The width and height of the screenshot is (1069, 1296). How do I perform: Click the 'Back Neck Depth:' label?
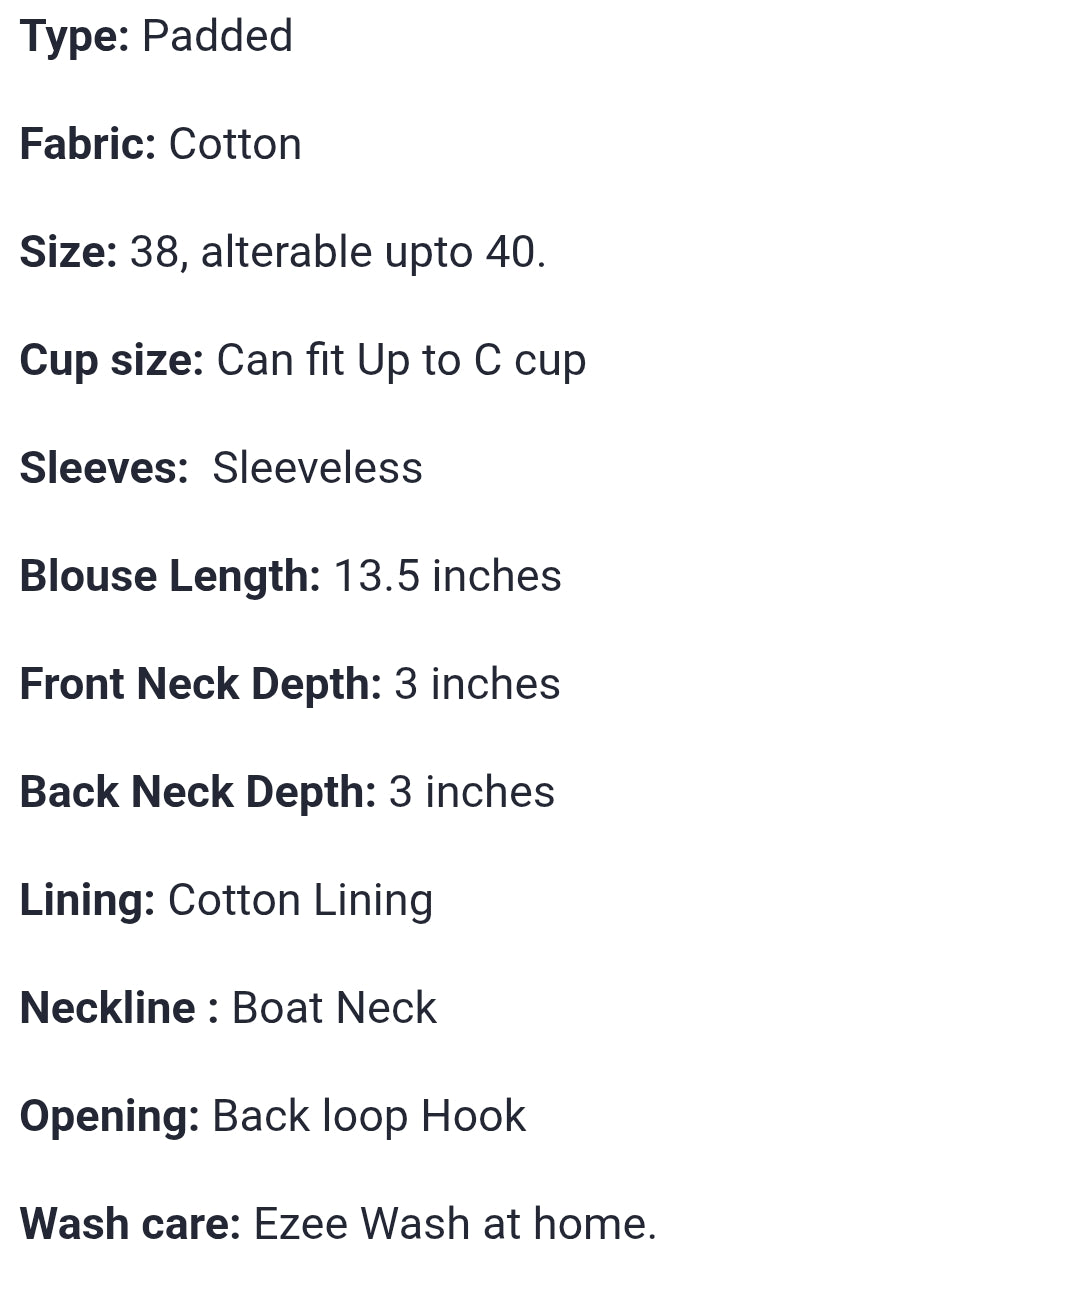pos(197,792)
